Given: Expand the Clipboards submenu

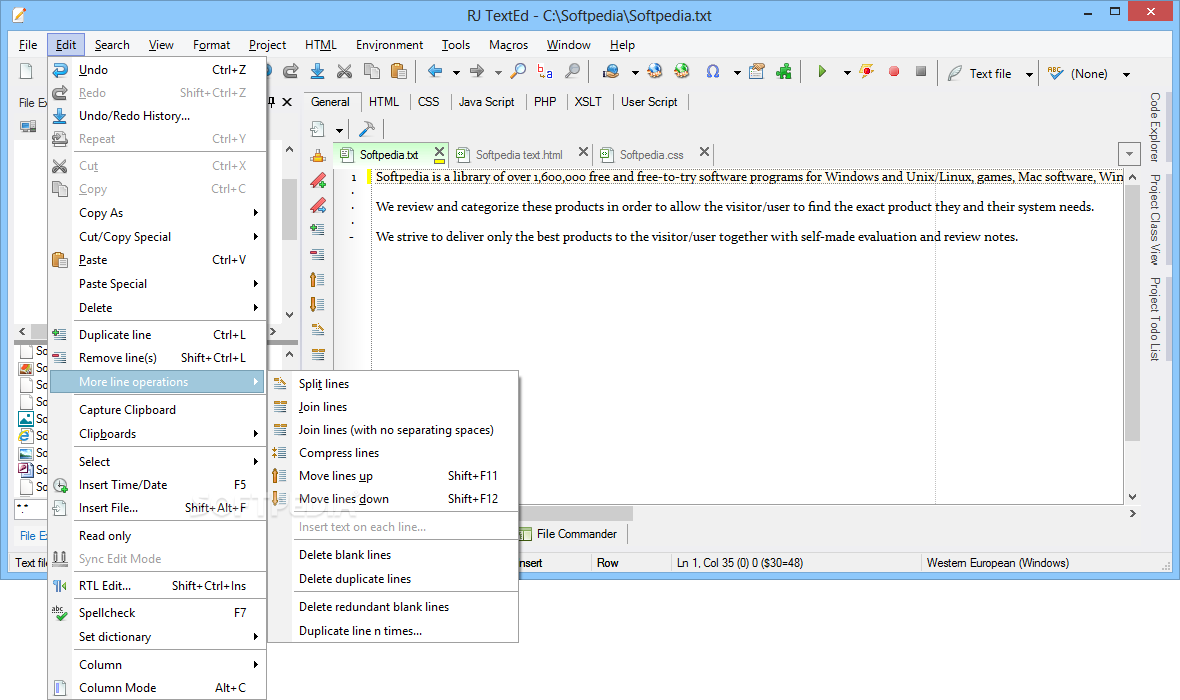Looking at the screenshot, I should (x=158, y=434).
